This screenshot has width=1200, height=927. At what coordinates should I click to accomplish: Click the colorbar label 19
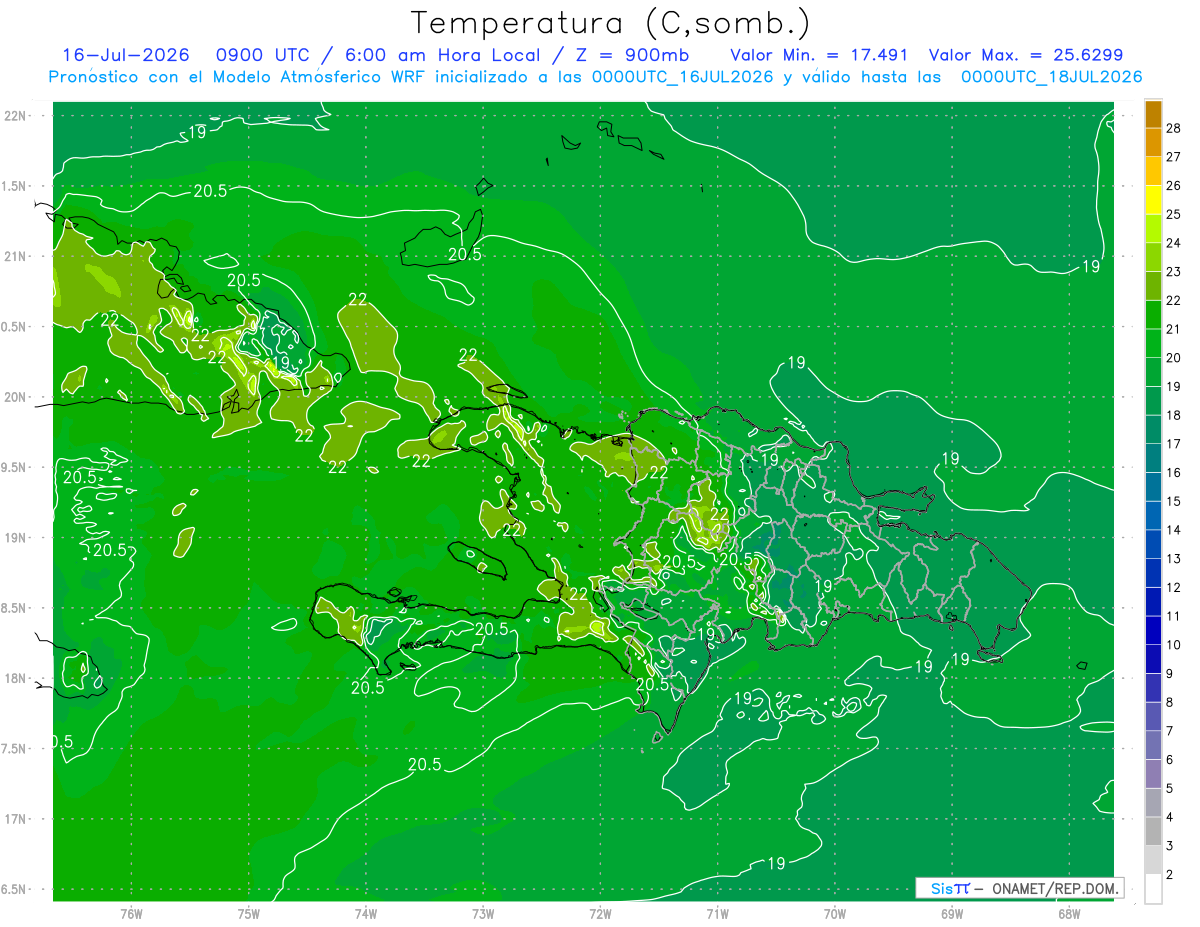coord(1173,386)
